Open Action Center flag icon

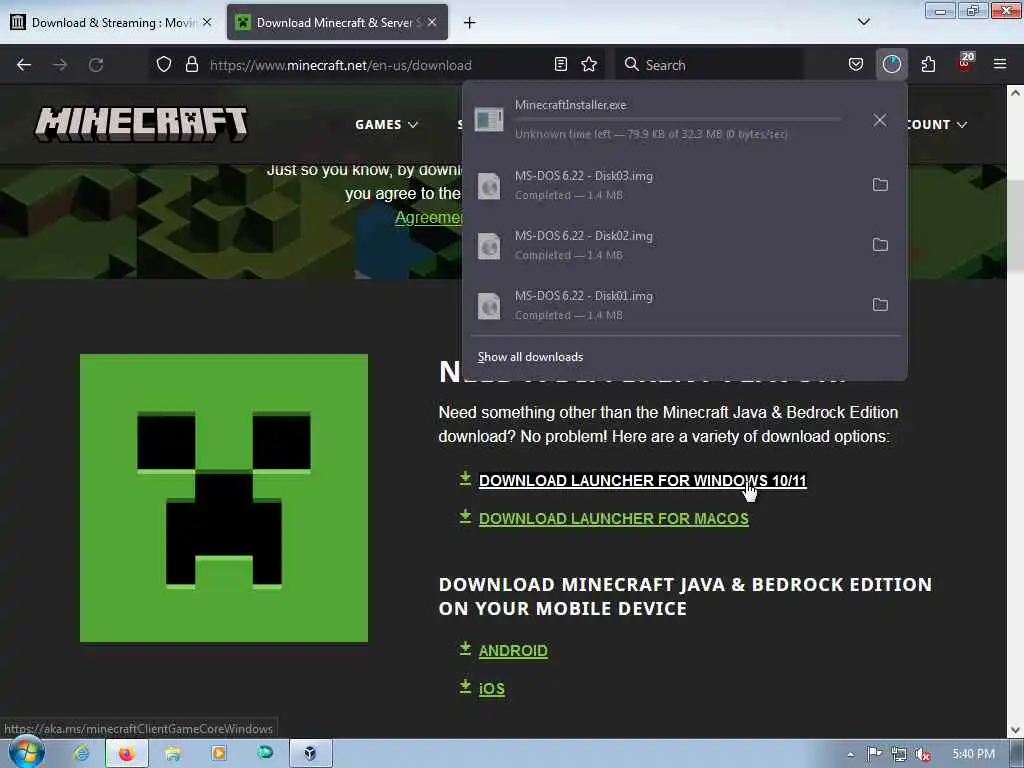point(874,754)
